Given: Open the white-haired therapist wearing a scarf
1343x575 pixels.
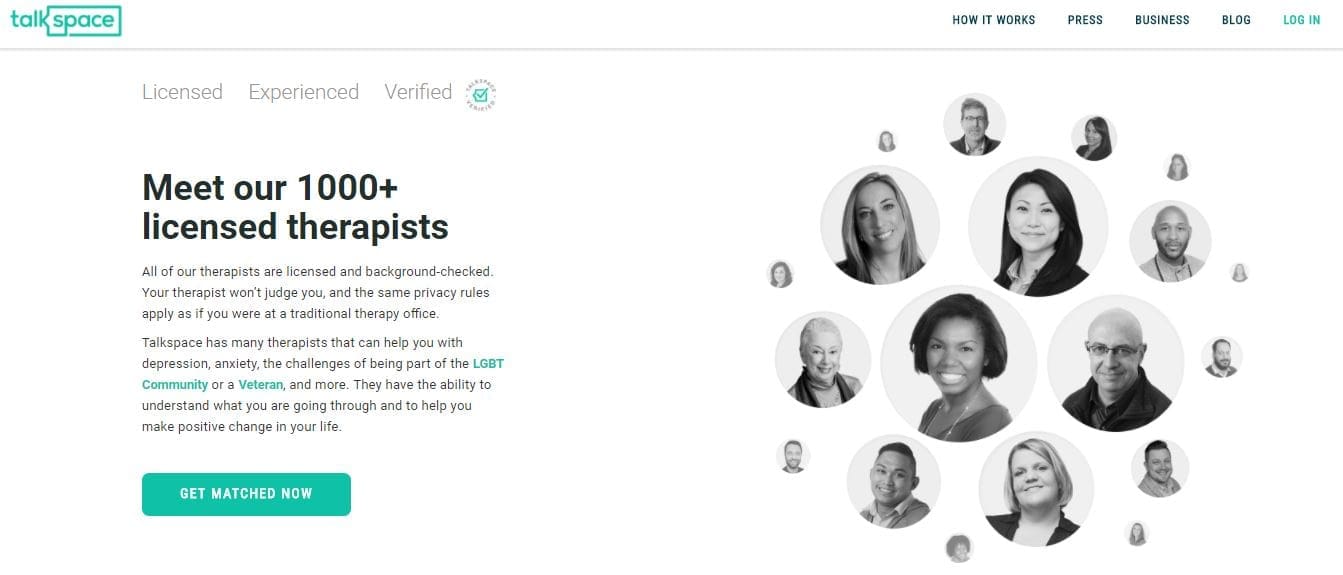Looking at the screenshot, I should (x=822, y=360).
